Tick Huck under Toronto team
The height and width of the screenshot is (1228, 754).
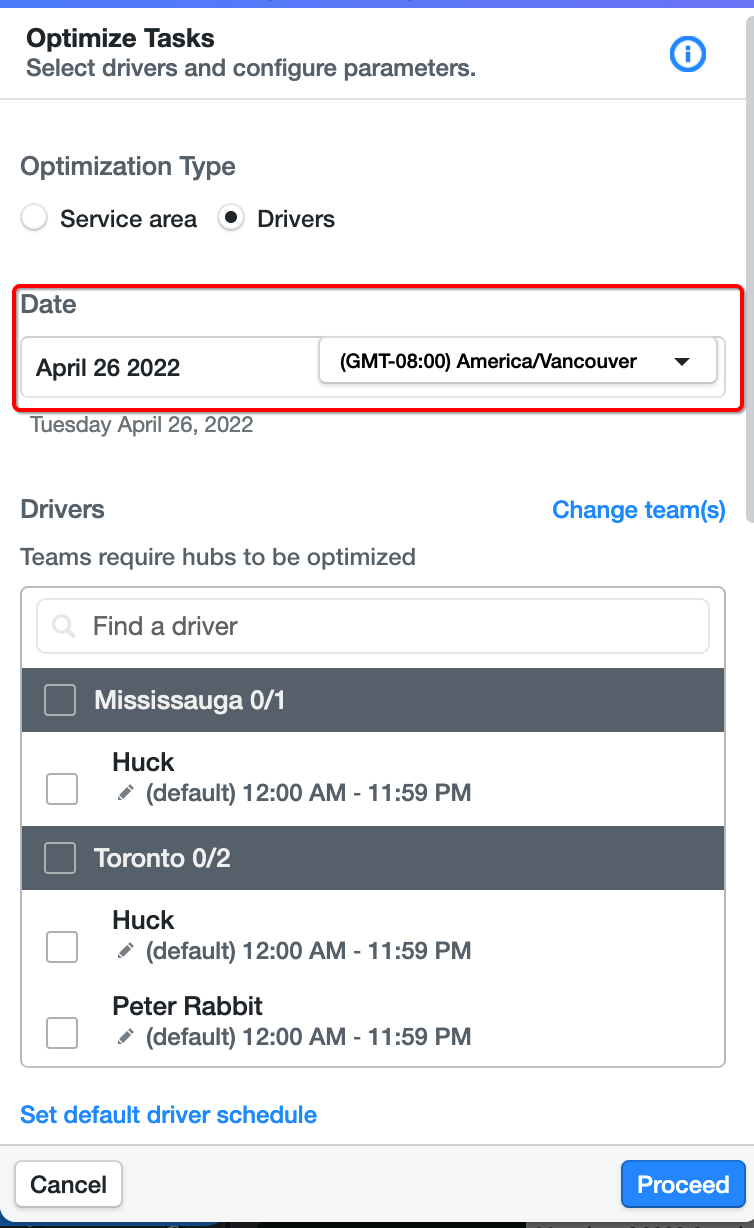(62, 946)
